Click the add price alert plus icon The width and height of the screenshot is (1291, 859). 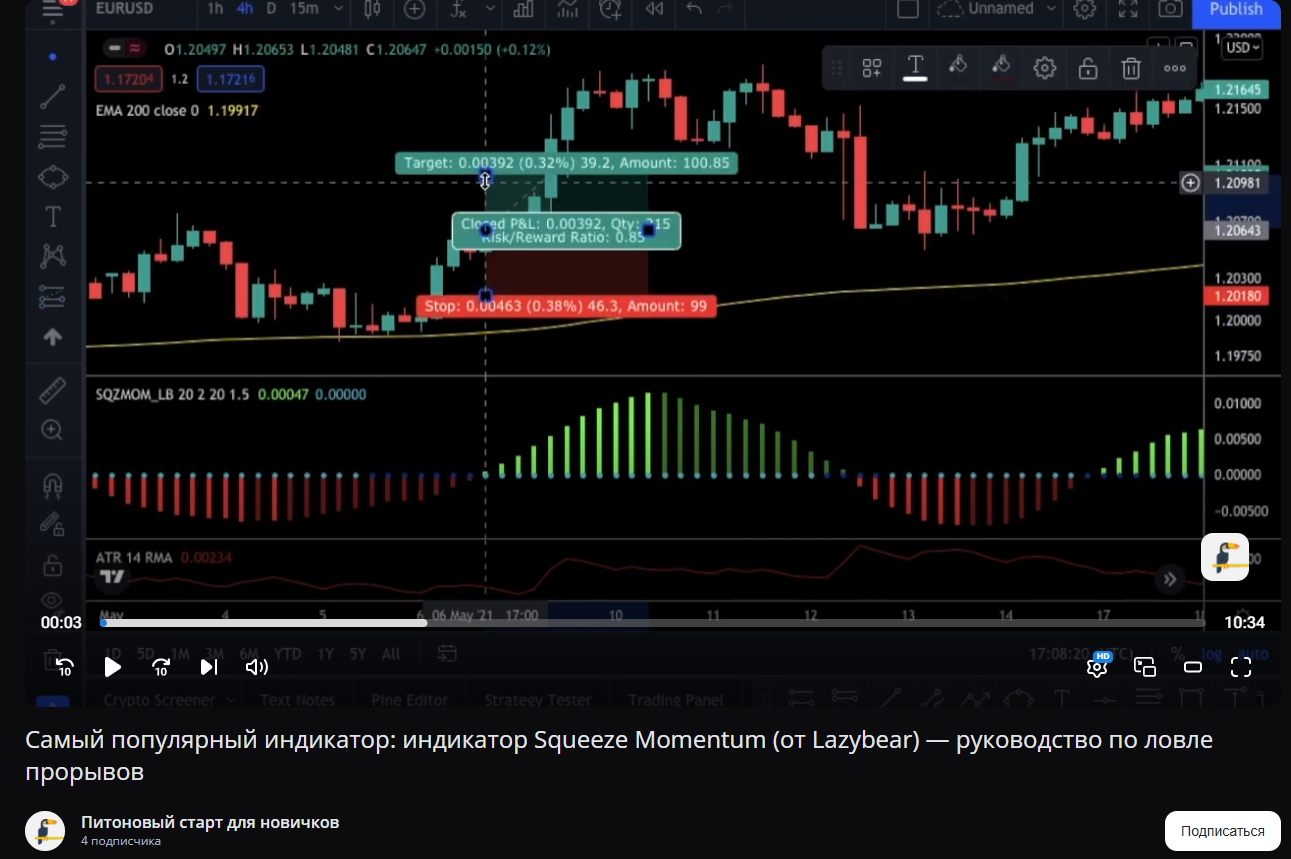pos(1191,183)
